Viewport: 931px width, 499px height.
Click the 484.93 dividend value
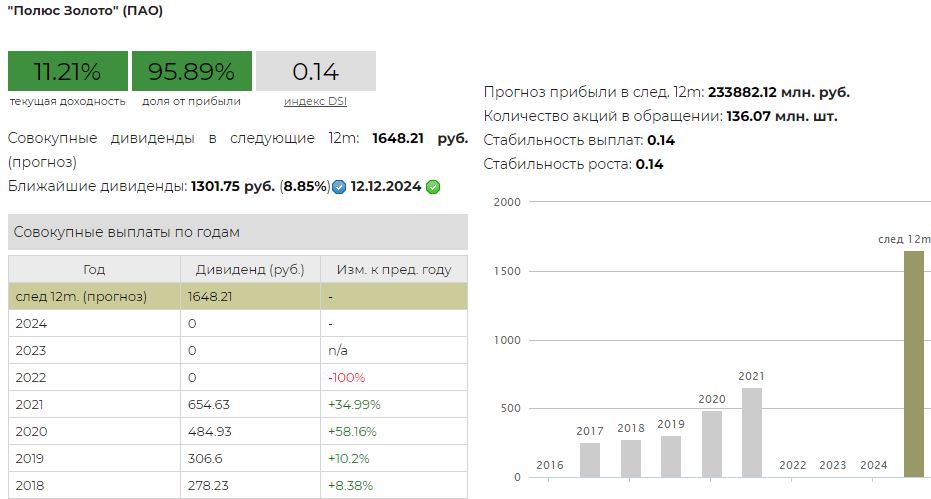pyautogui.click(x=210, y=432)
